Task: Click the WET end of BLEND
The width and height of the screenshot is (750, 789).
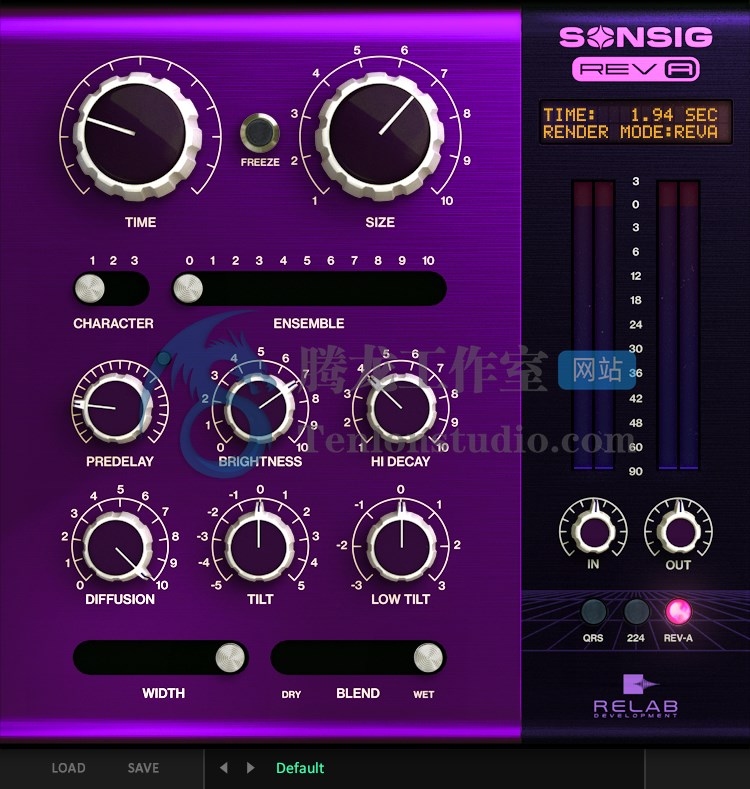Action: pos(424,694)
